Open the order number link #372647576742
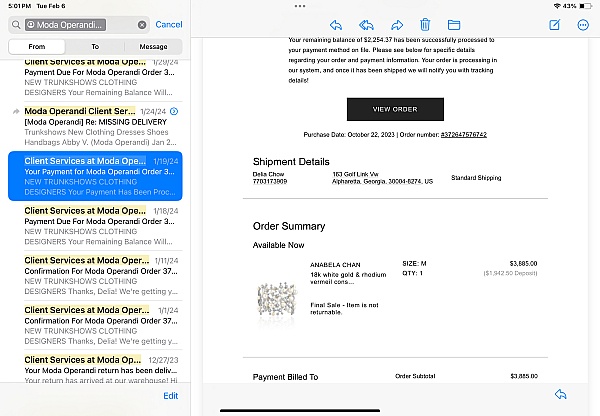The height and width of the screenshot is (416, 600). [x=464, y=135]
